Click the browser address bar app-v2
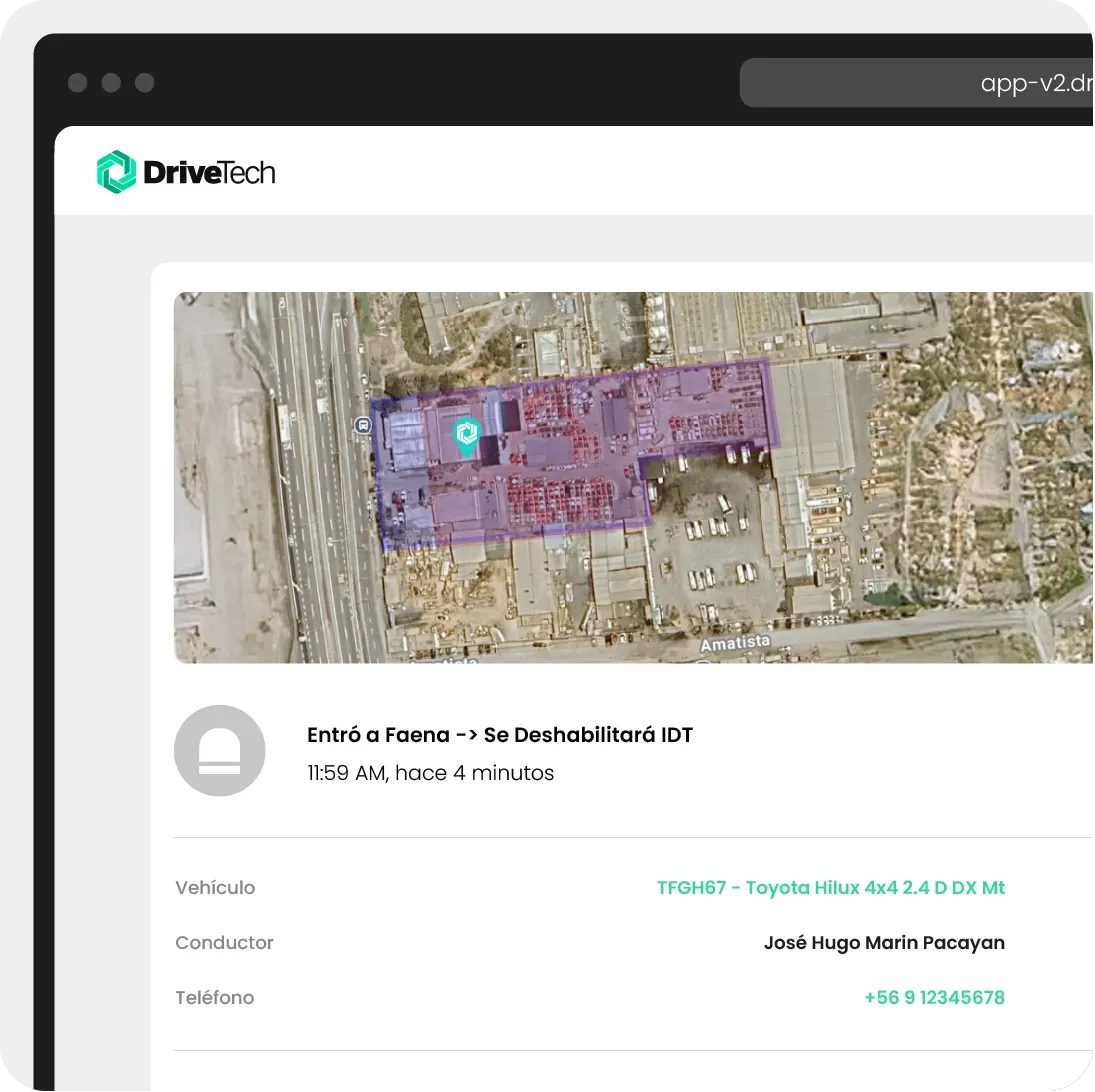The image size is (1095, 1092). [x=916, y=83]
